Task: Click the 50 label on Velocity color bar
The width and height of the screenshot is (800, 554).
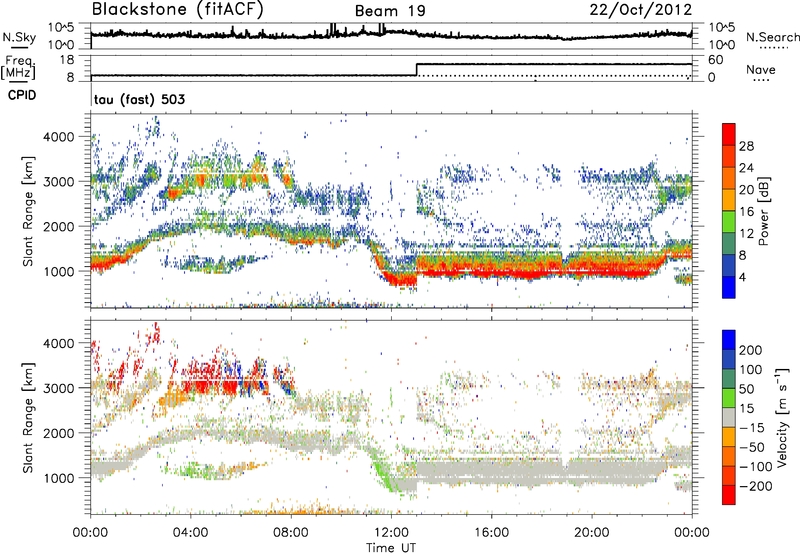Action: click(747, 389)
